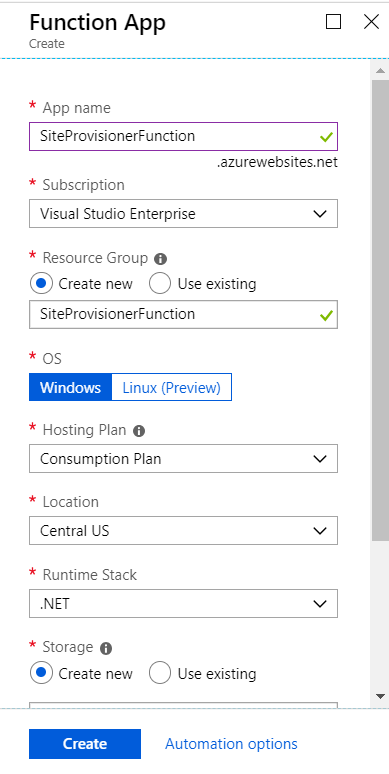
Task: Click the App name input field
Action: 183,136
